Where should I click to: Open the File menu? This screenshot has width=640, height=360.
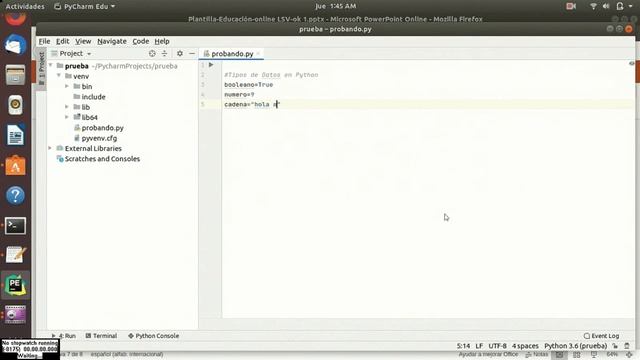click(44, 41)
